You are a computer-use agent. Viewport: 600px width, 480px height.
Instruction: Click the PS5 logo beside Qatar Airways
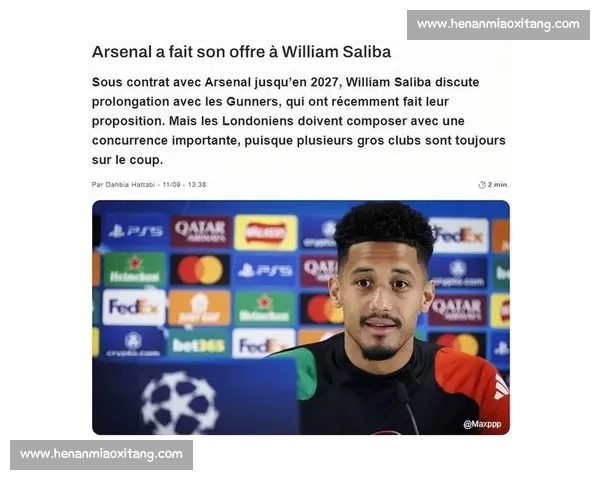(135, 231)
